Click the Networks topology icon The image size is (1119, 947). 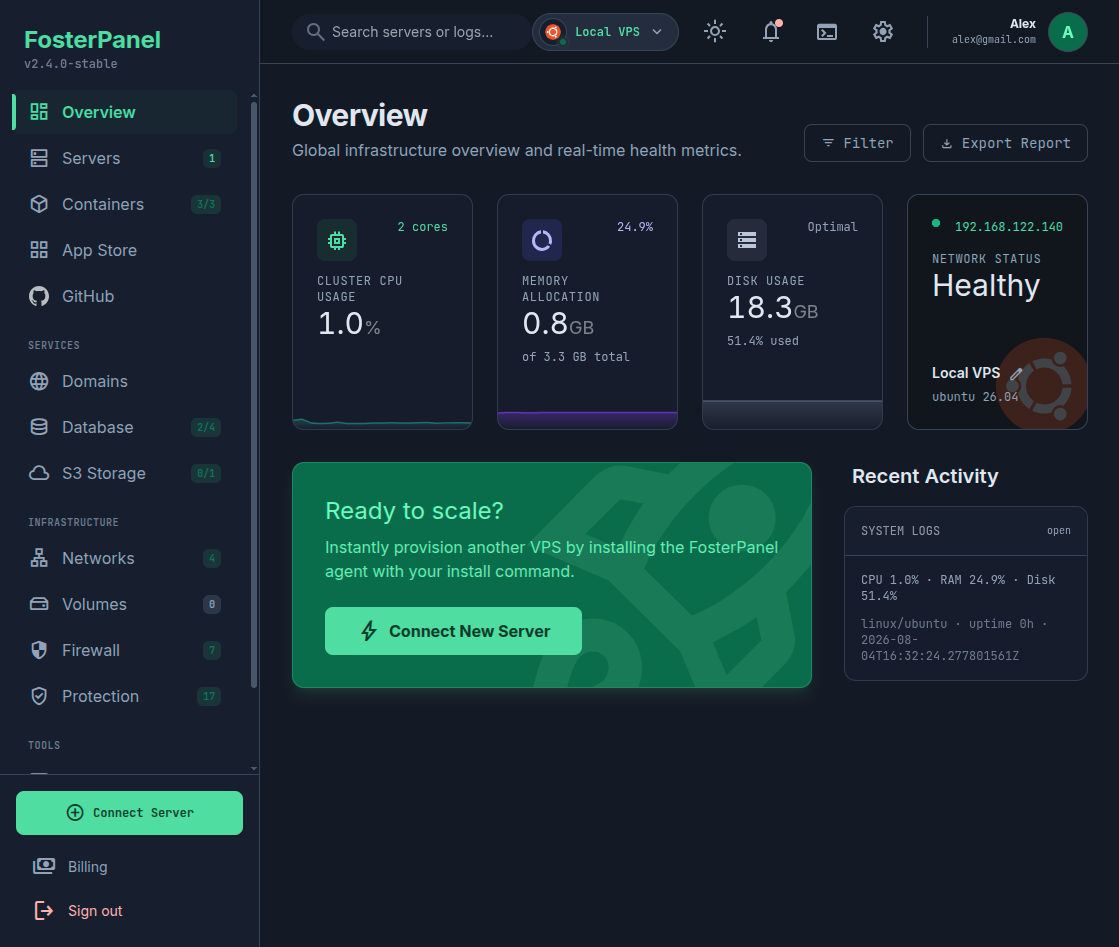pyautogui.click(x=39, y=558)
